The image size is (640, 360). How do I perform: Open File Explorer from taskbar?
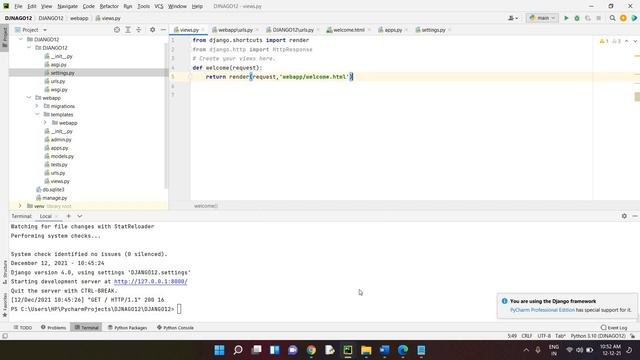pyautogui.click(x=366, y=350)
